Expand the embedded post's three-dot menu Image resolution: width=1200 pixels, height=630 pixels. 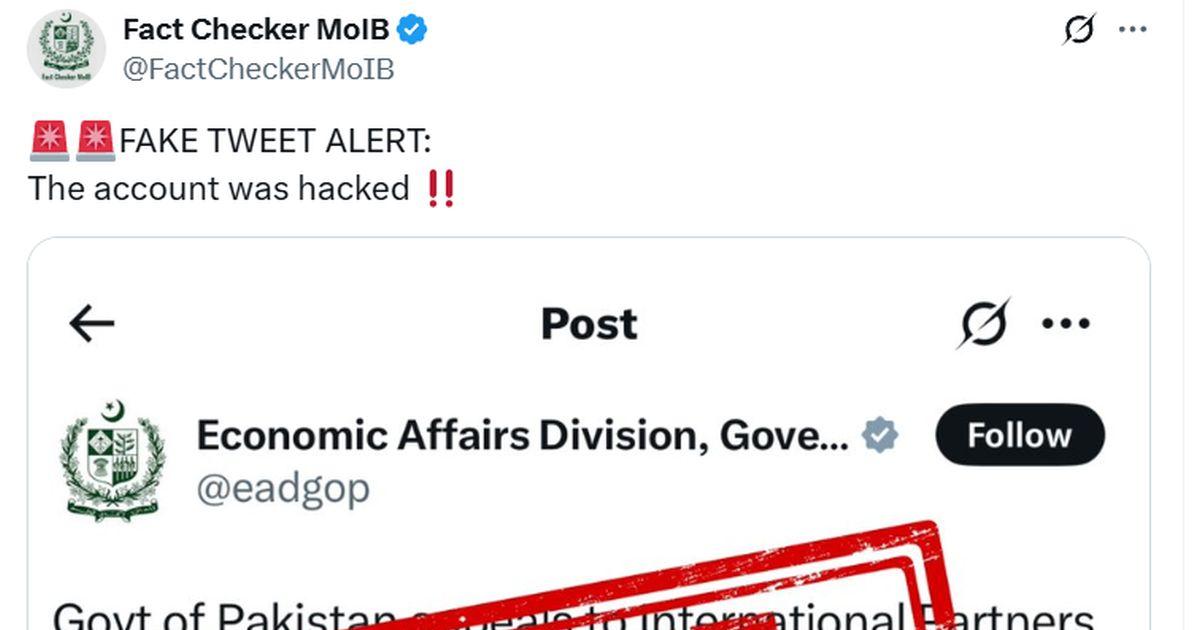click(x=1066, y=323)
